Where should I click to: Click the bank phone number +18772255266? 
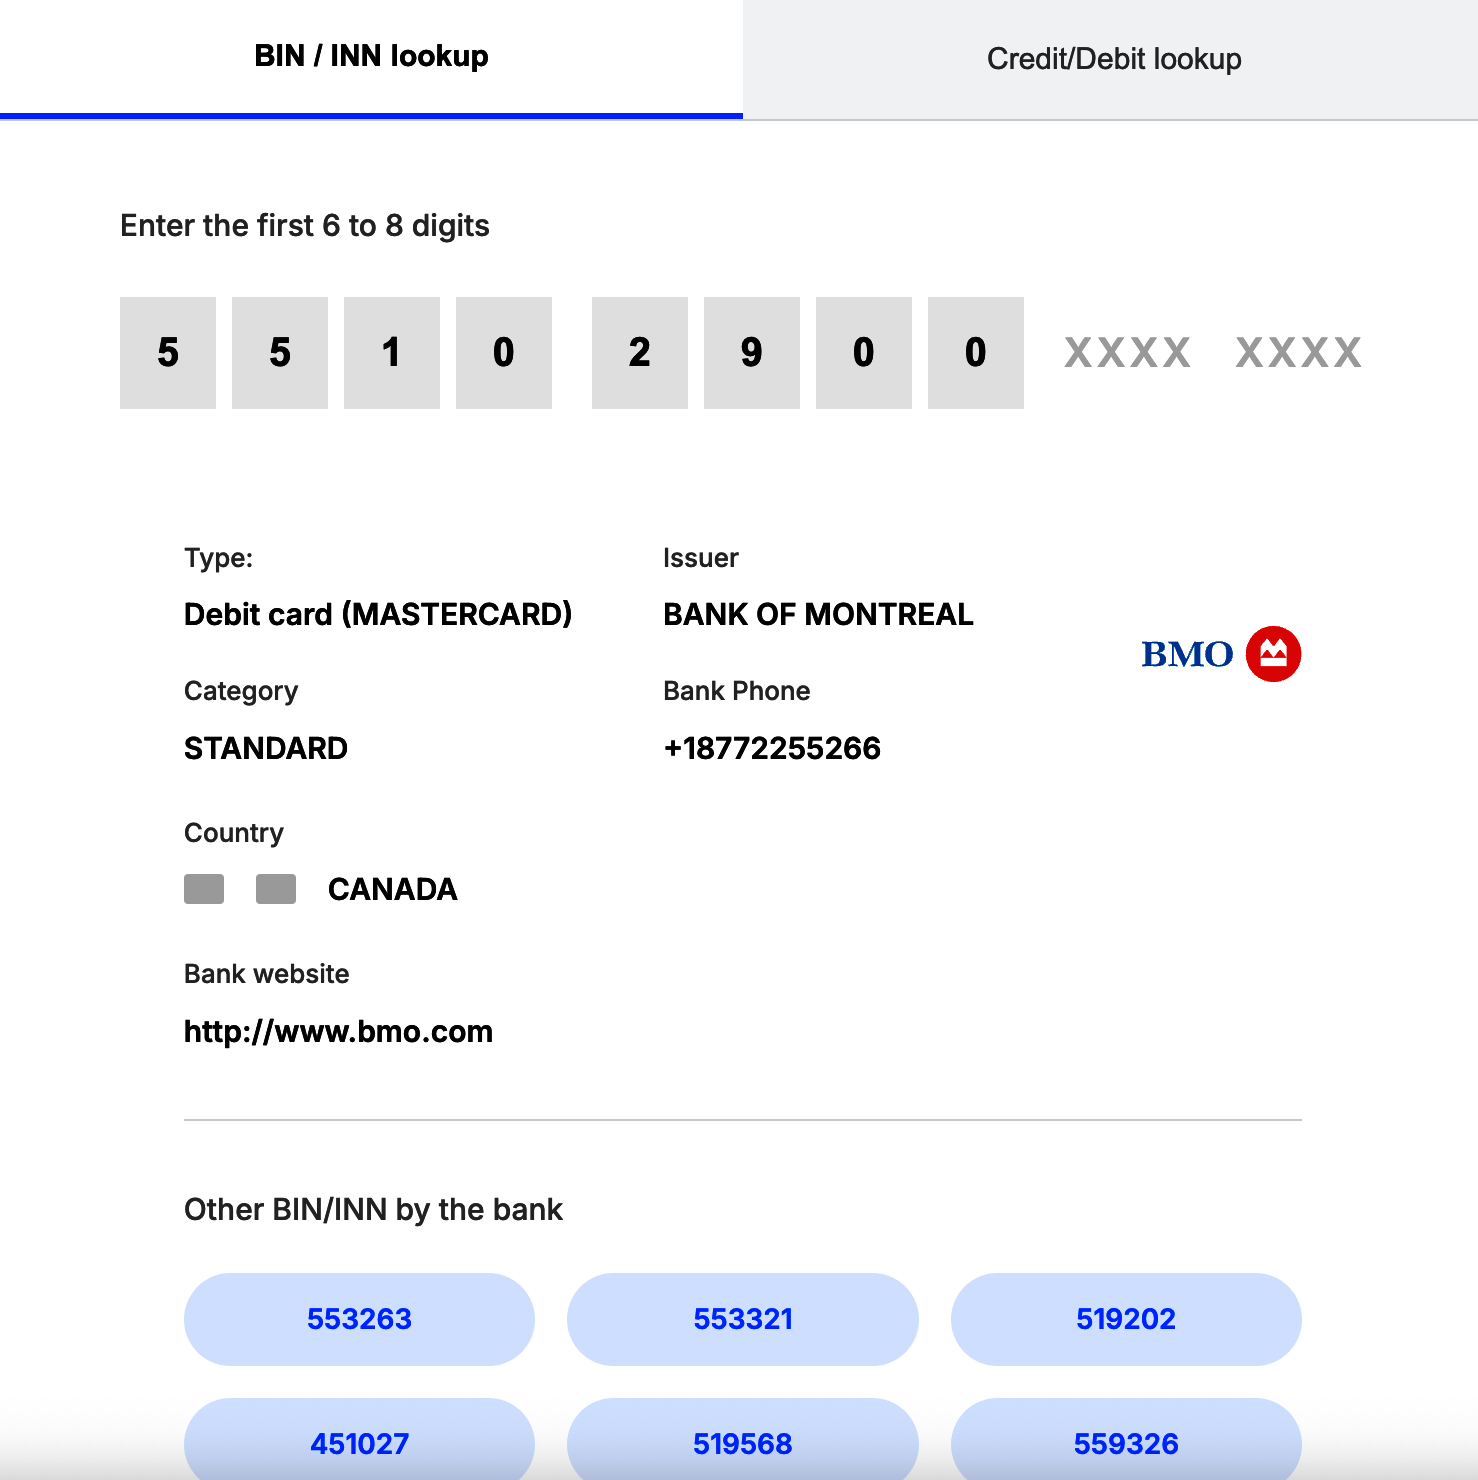pyautogui.click(x=772, y=748)
